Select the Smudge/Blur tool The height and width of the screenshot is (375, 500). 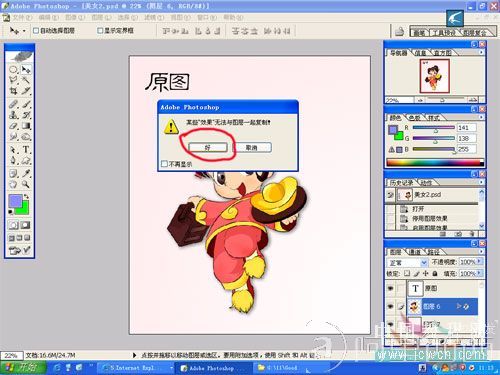[13, 137]
